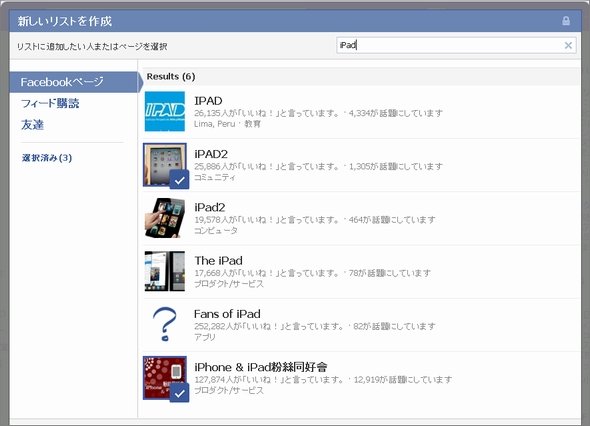Click the Results (6) header

click(171, 76)
